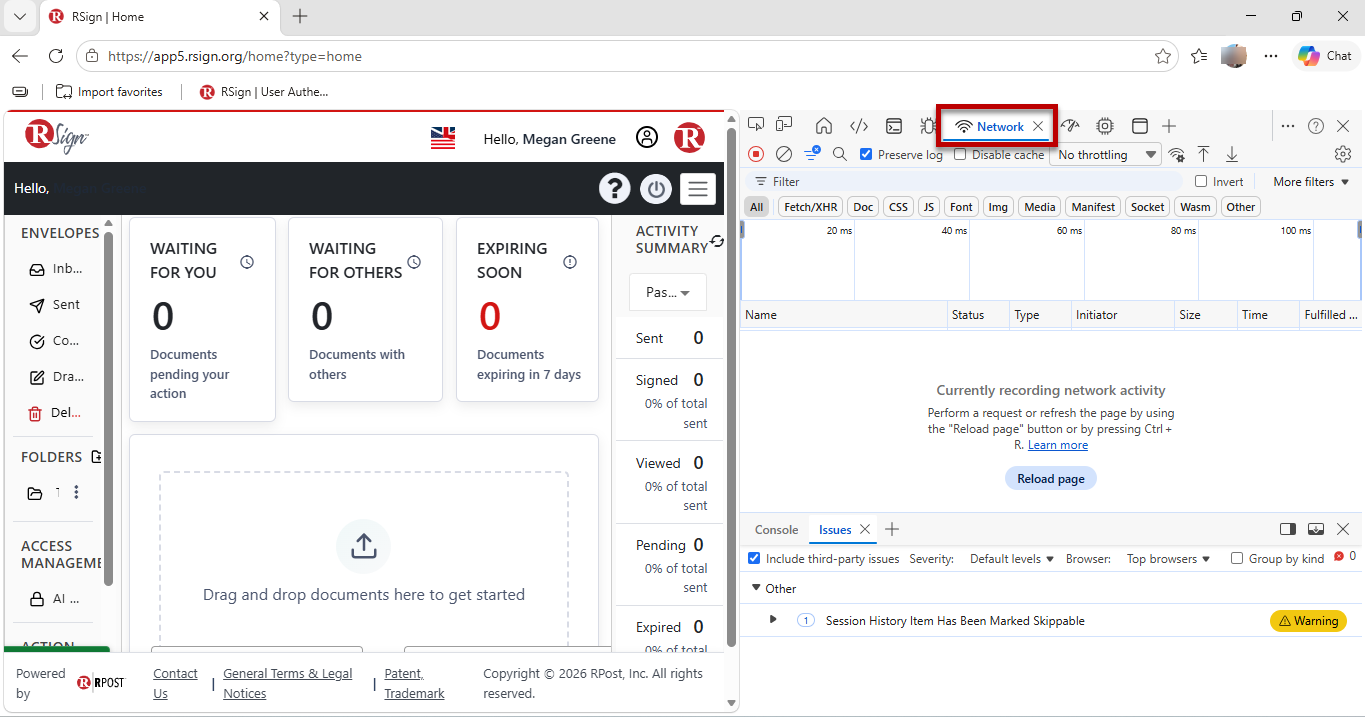Refresh the Activity Summary
Viewport: 1365px width, 717px height.
(x=716, y=241)
